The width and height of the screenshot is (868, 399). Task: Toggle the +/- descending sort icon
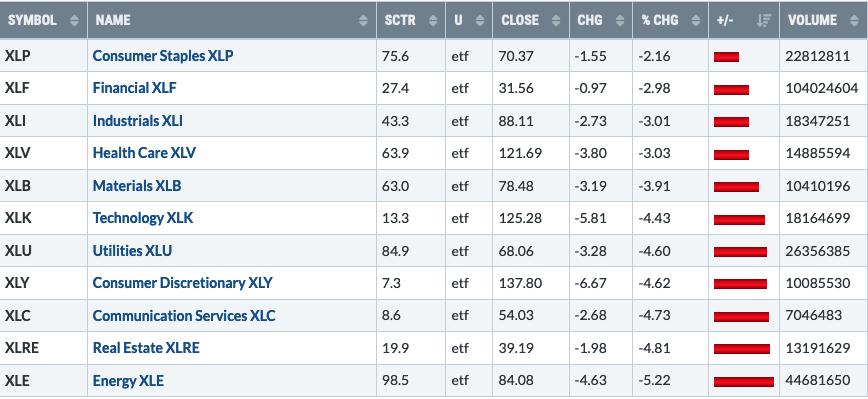coord(764,20)
